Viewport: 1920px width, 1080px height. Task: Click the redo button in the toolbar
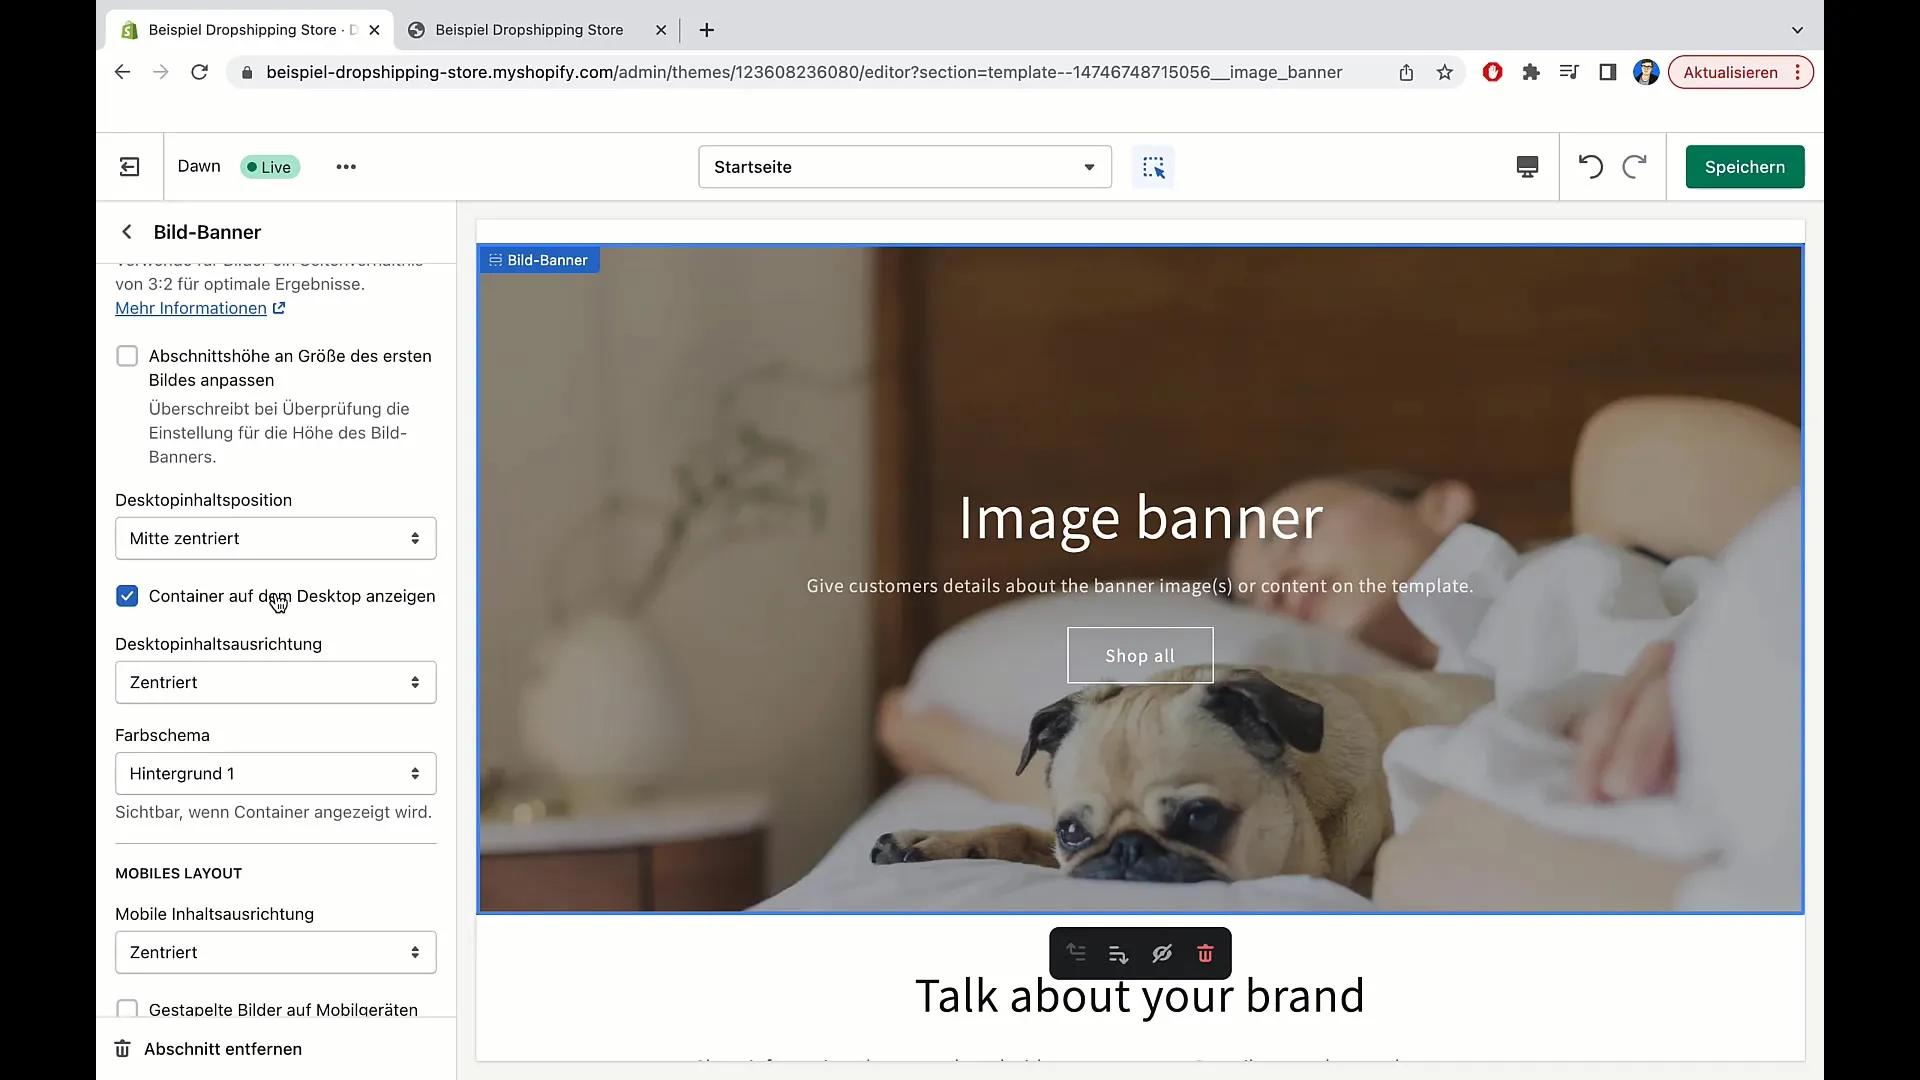(x=1635, y=167)
